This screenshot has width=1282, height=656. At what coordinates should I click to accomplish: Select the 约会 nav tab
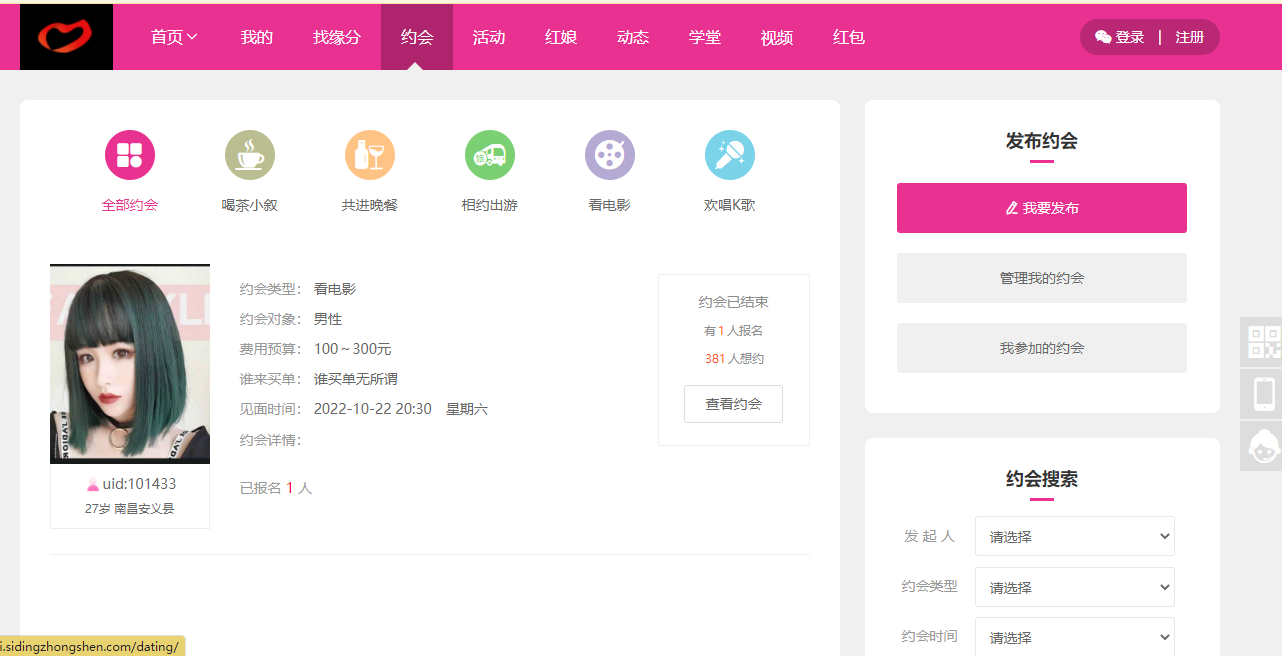pyautogui.click(x=417, y=37)
